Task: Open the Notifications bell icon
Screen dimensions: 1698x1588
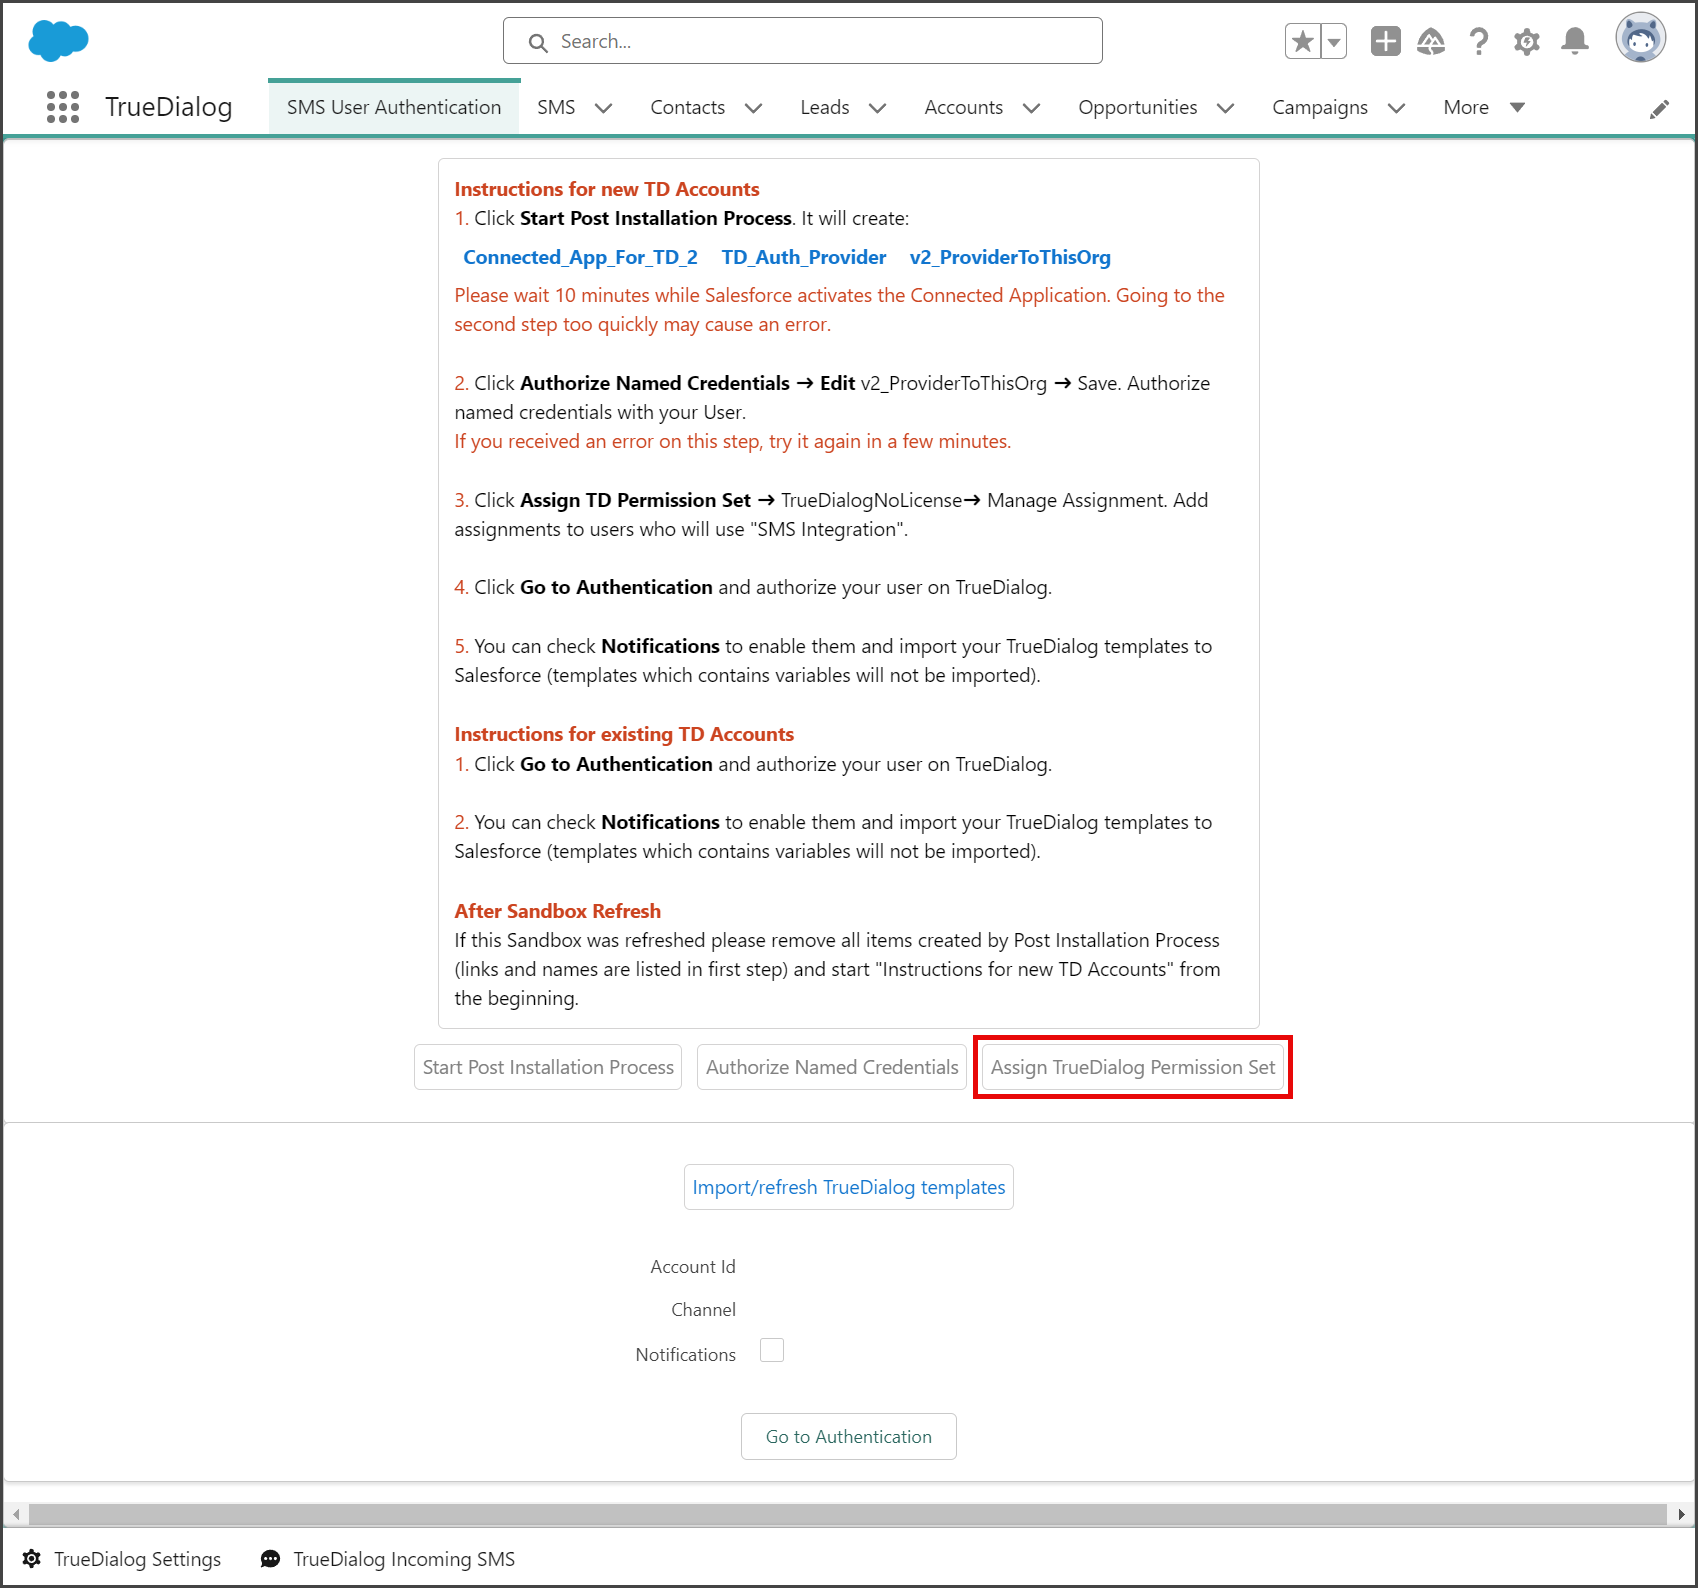Action: 1575,41
